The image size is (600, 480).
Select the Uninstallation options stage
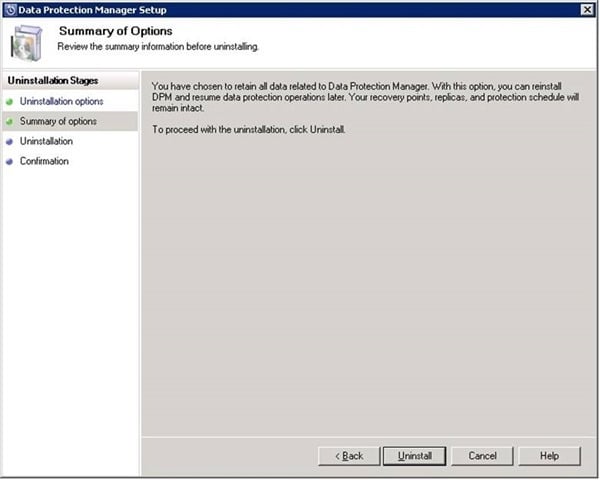point(62,101)
